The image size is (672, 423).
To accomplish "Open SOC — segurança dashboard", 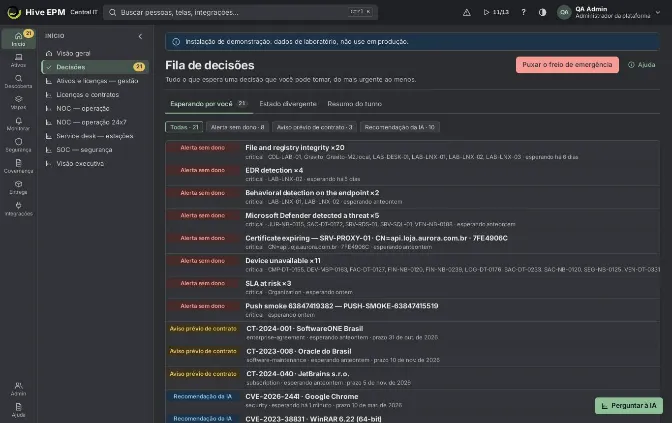I will (x=95, y=150).
